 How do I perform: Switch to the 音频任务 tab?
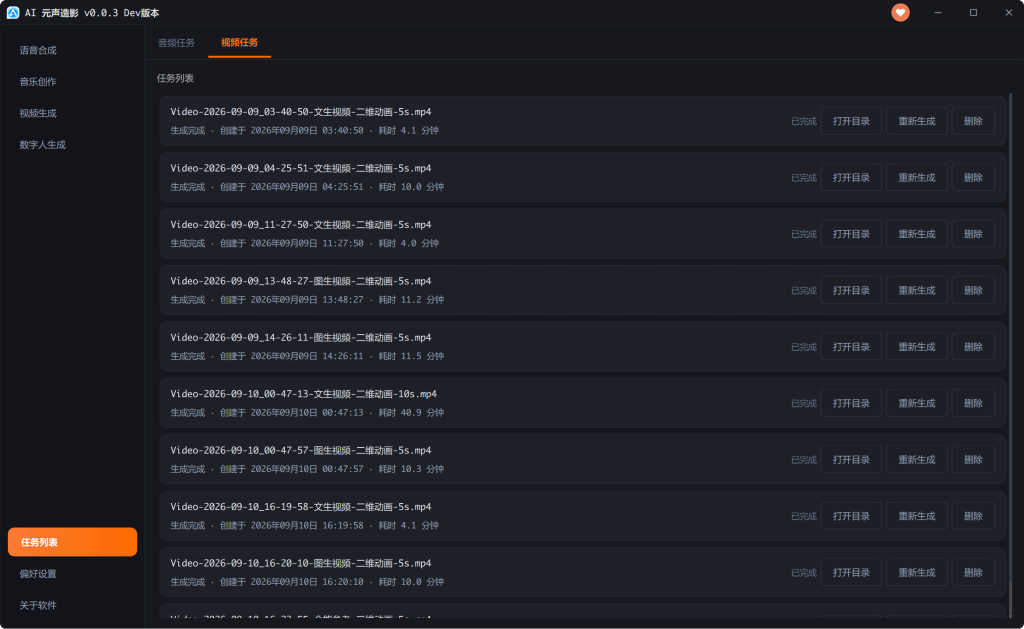coord(176,42)
